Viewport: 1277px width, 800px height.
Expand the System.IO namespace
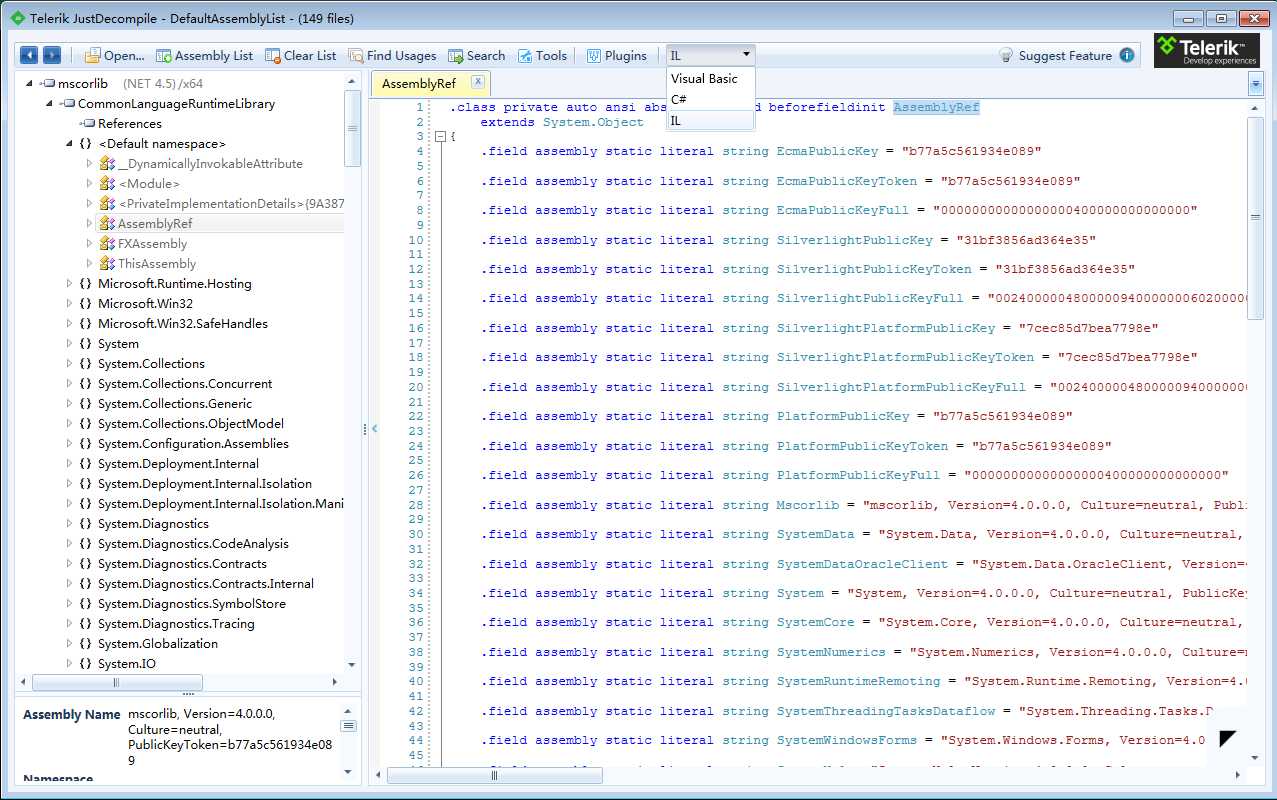[69, 663]
